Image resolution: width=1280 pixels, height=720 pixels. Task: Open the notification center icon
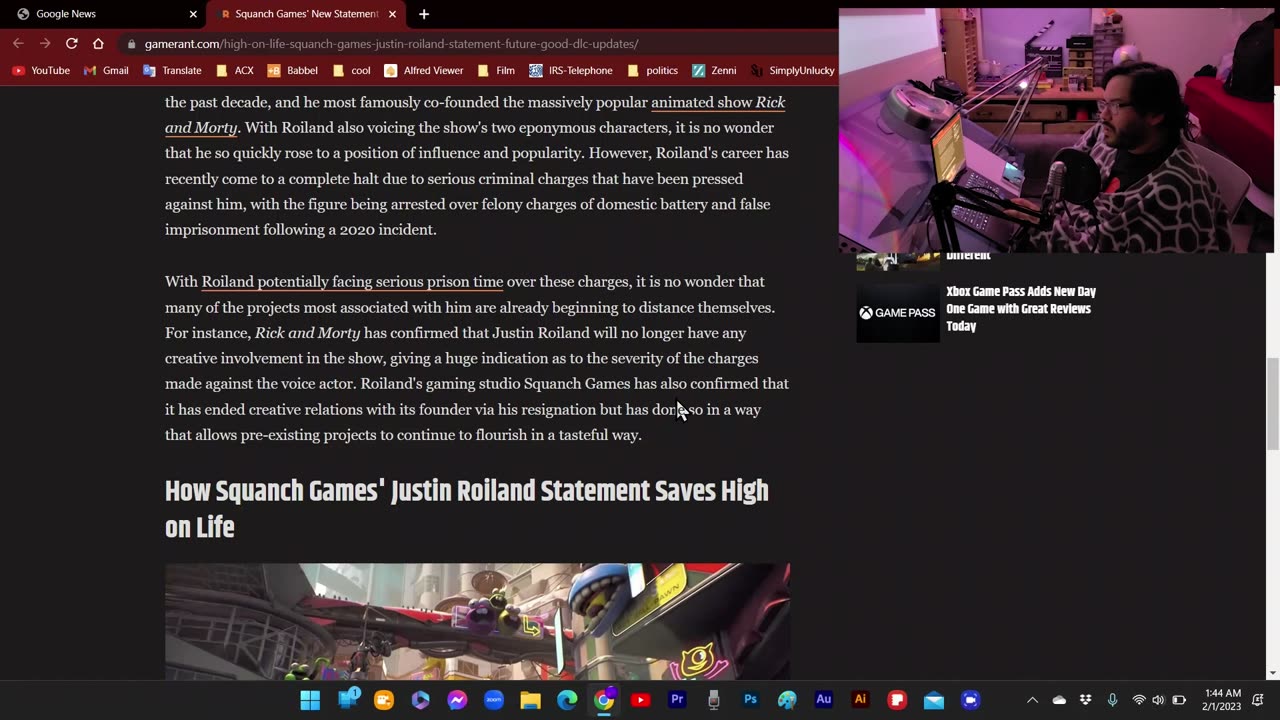coord(1258,700)
